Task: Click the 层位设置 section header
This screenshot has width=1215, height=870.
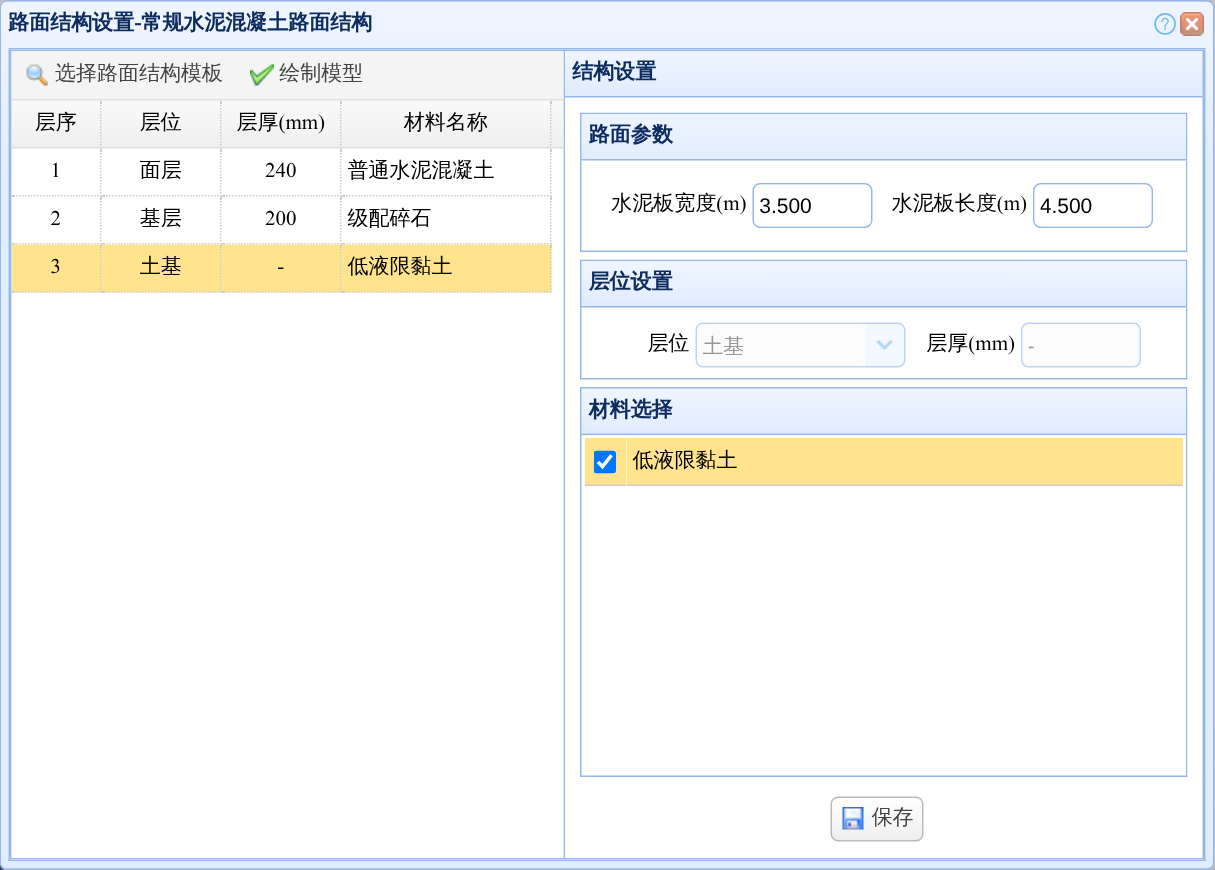Action: [883, 283]
